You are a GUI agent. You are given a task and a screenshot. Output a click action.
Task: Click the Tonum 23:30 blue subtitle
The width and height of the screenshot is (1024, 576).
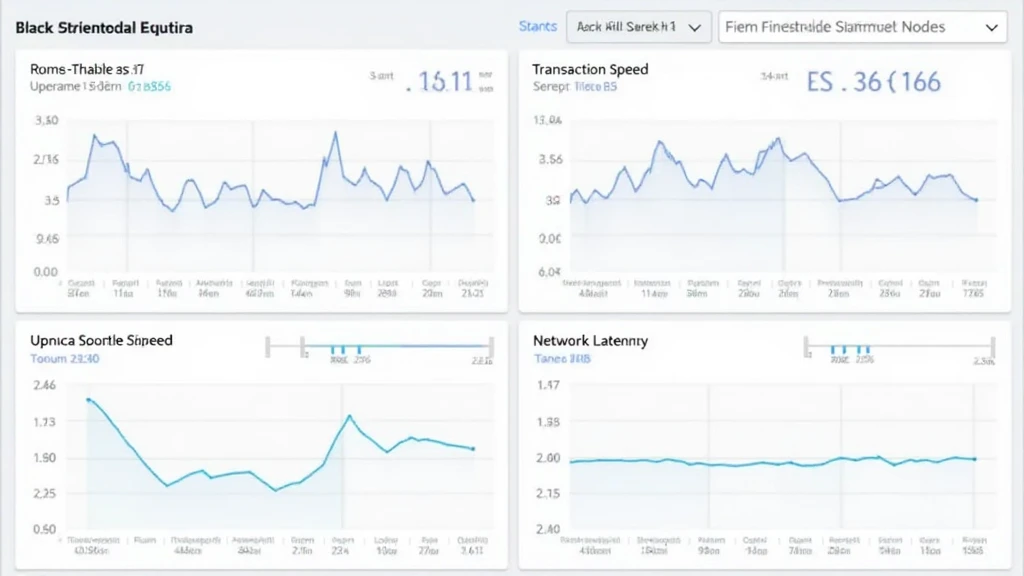(x=64, y=358)
